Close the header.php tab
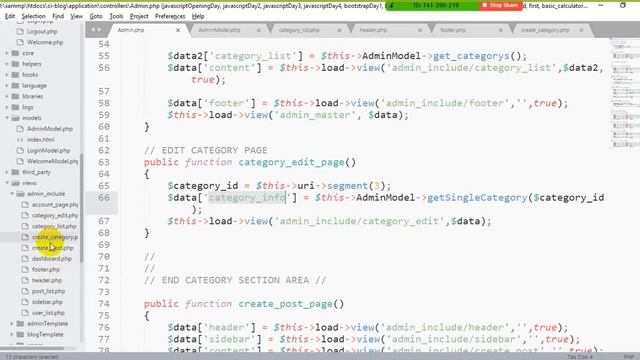This screenshot has height=360, width=640. point(420,30)
